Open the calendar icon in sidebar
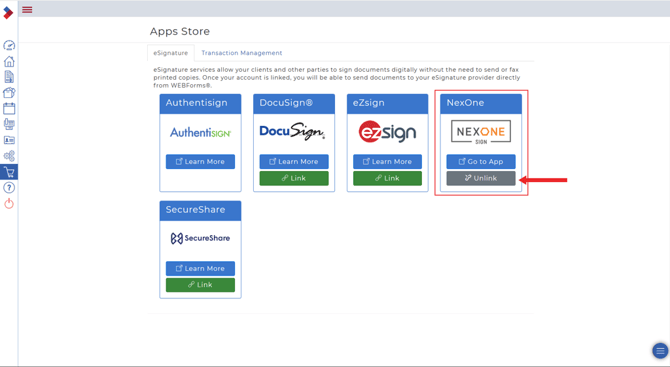The height and width of the screenshot is (367, 670). pos(9,109)
